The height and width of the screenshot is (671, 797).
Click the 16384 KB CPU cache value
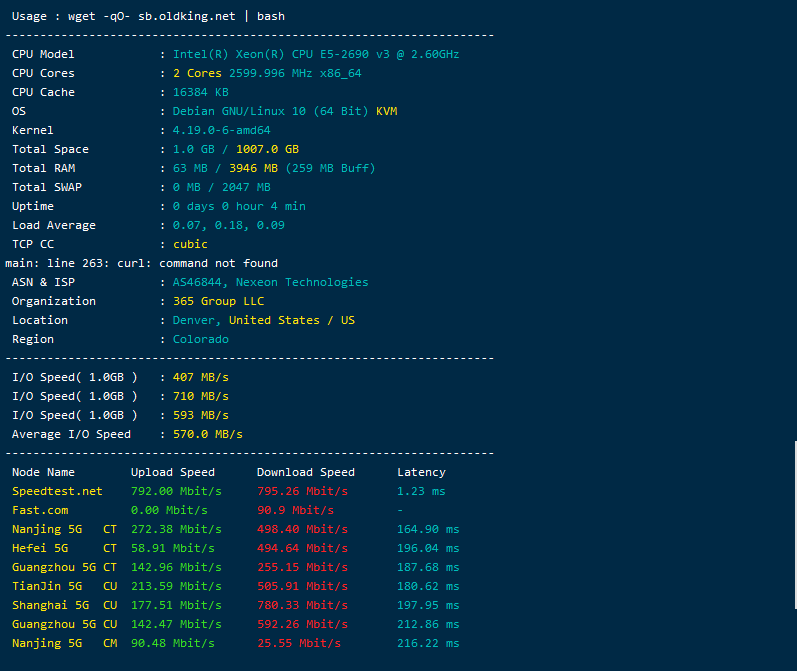[201, 92]
